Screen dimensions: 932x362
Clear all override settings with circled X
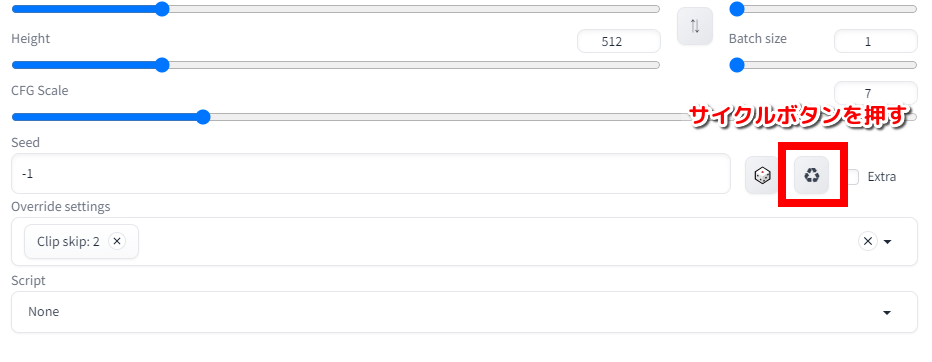point(867,241)
